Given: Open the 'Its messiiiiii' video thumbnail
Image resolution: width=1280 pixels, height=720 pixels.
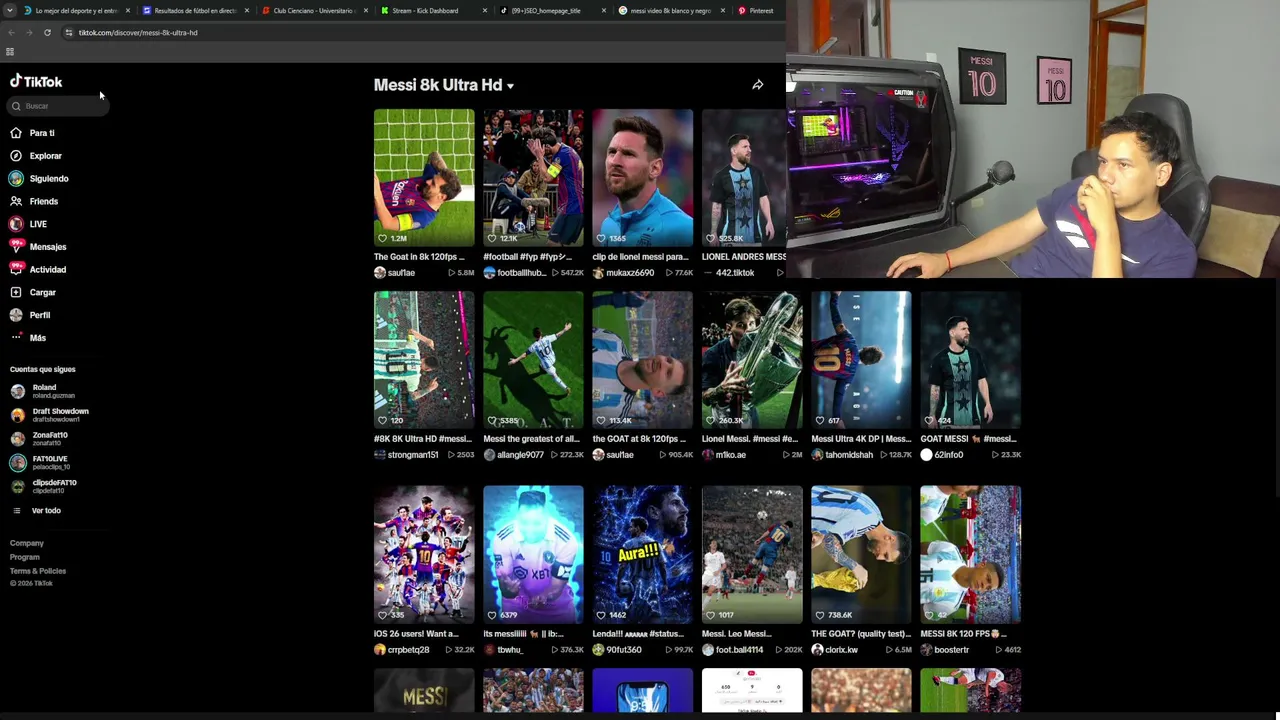Looking at the screenshot, I should [533, 555].
